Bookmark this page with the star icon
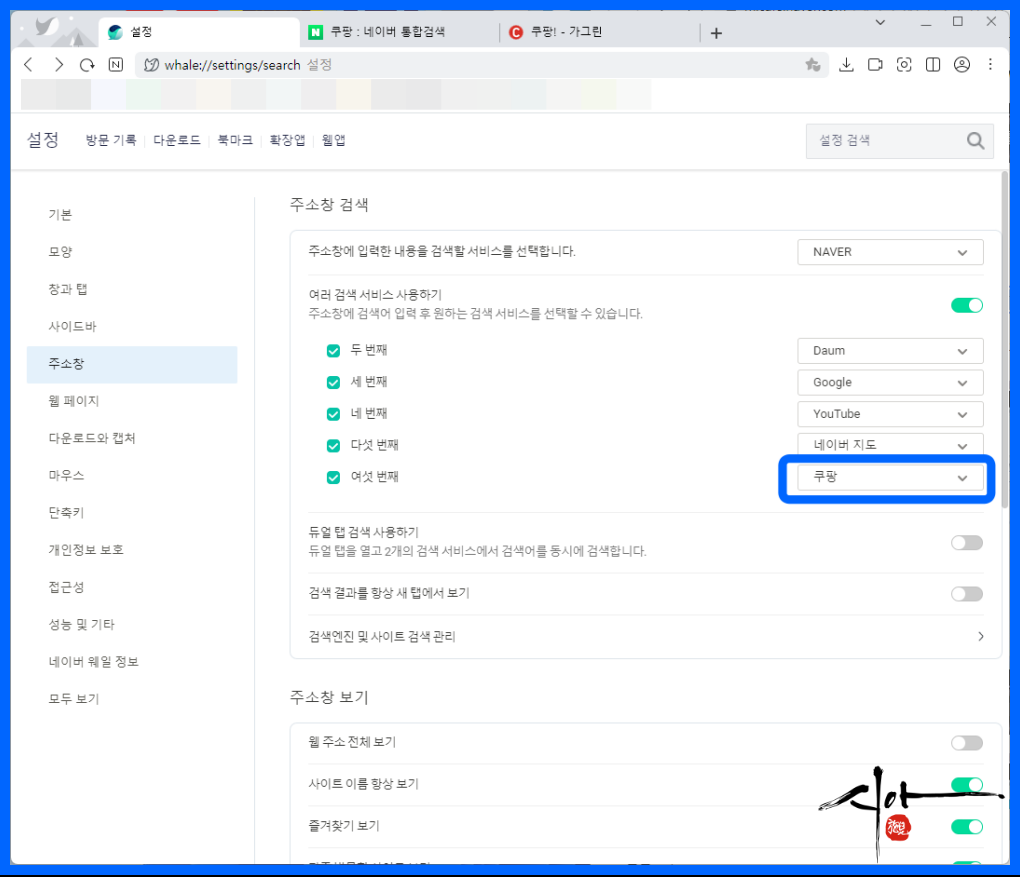The height and width of the screenshot is (877, 1020). pyautogui.click(x=812, y=64)
